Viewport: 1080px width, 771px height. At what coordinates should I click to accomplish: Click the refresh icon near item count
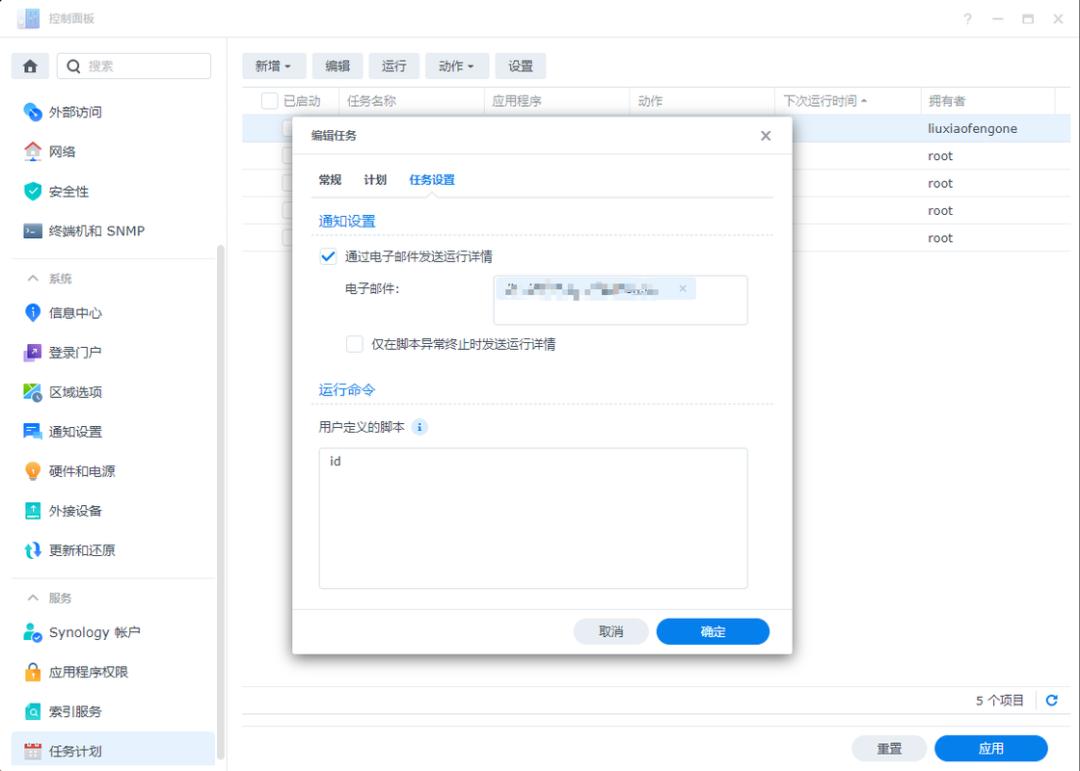coord(1052,701)
